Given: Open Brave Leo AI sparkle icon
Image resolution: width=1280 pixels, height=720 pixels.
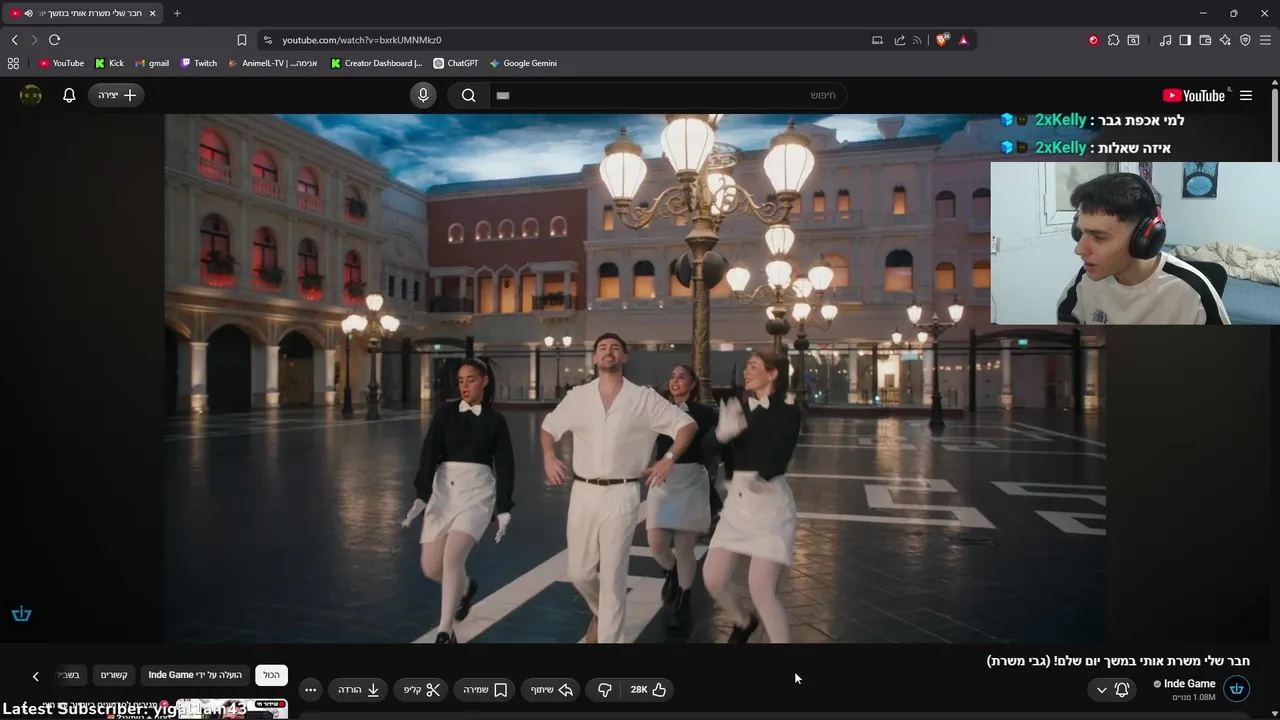Looking at the screenshot, I should (x=1225, y=40).
